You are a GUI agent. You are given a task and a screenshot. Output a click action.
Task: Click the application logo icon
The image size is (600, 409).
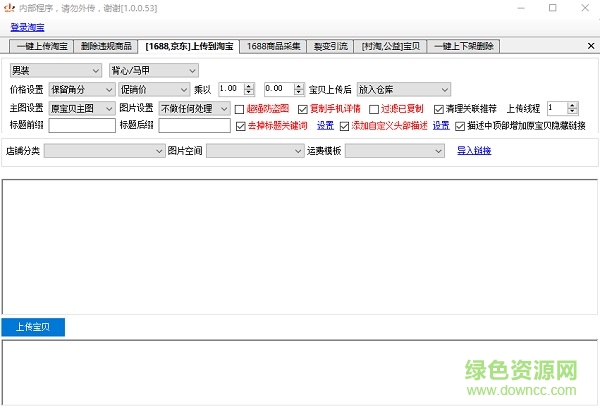tap(9, 8)
